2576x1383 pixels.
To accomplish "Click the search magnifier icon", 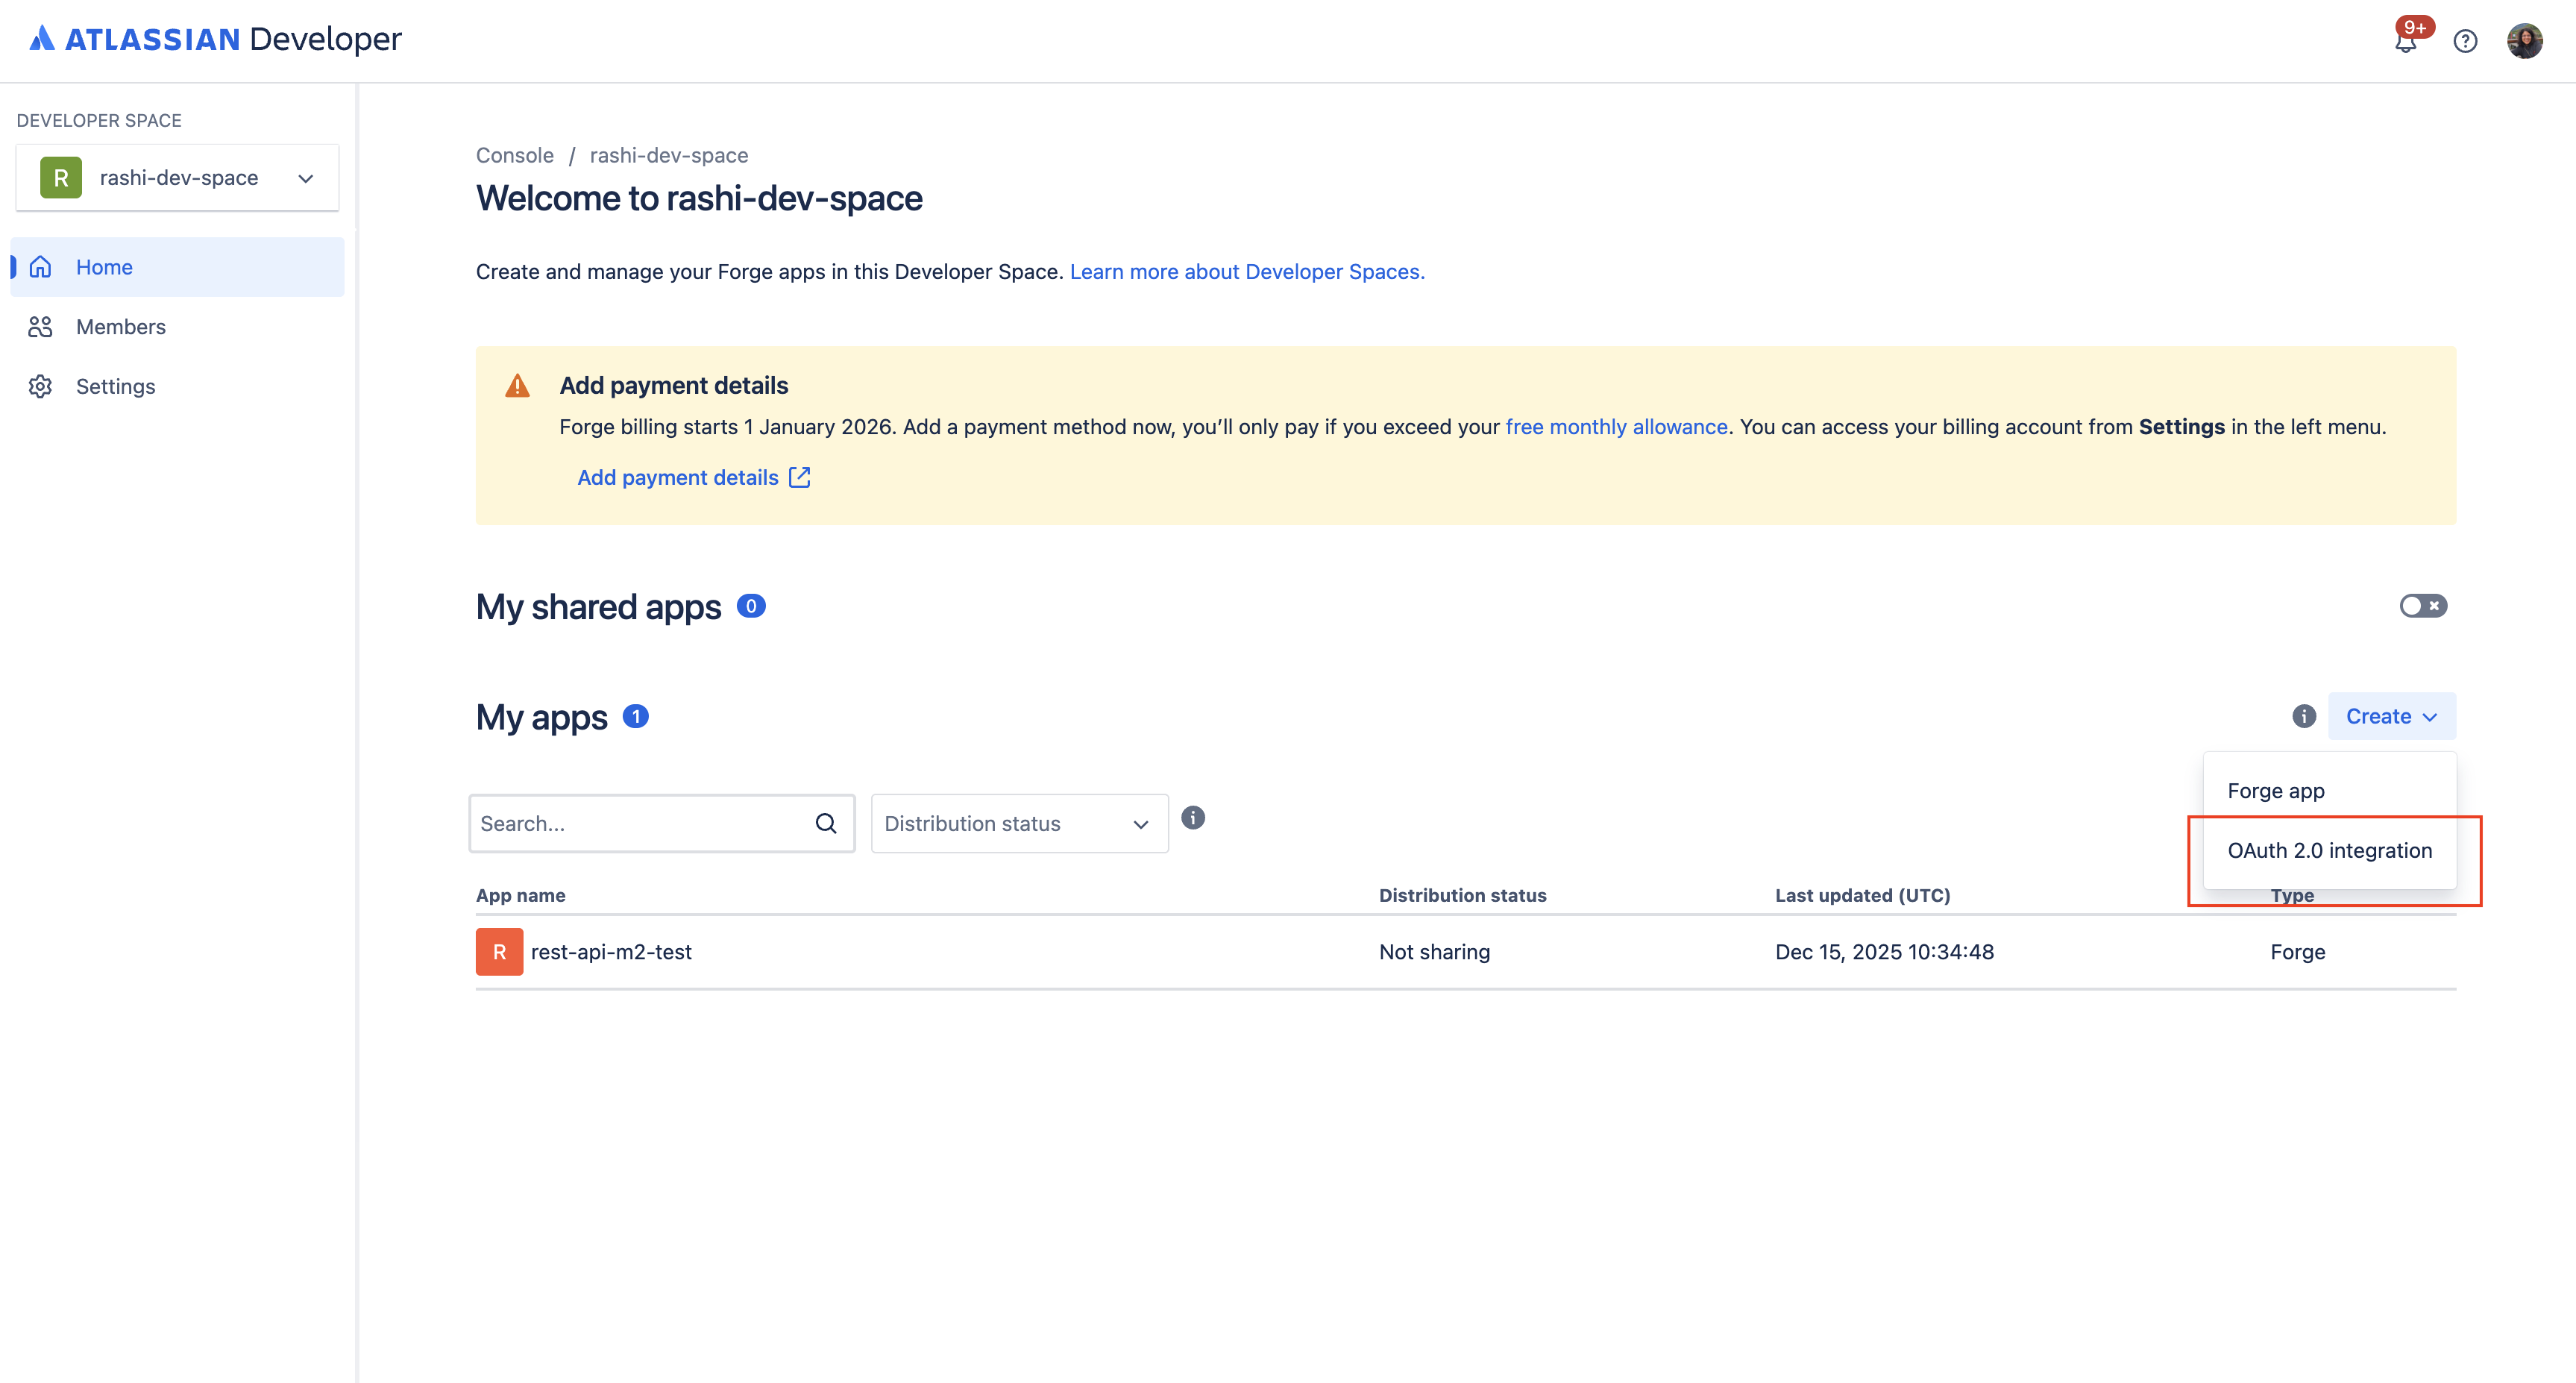I will point(826,823).
